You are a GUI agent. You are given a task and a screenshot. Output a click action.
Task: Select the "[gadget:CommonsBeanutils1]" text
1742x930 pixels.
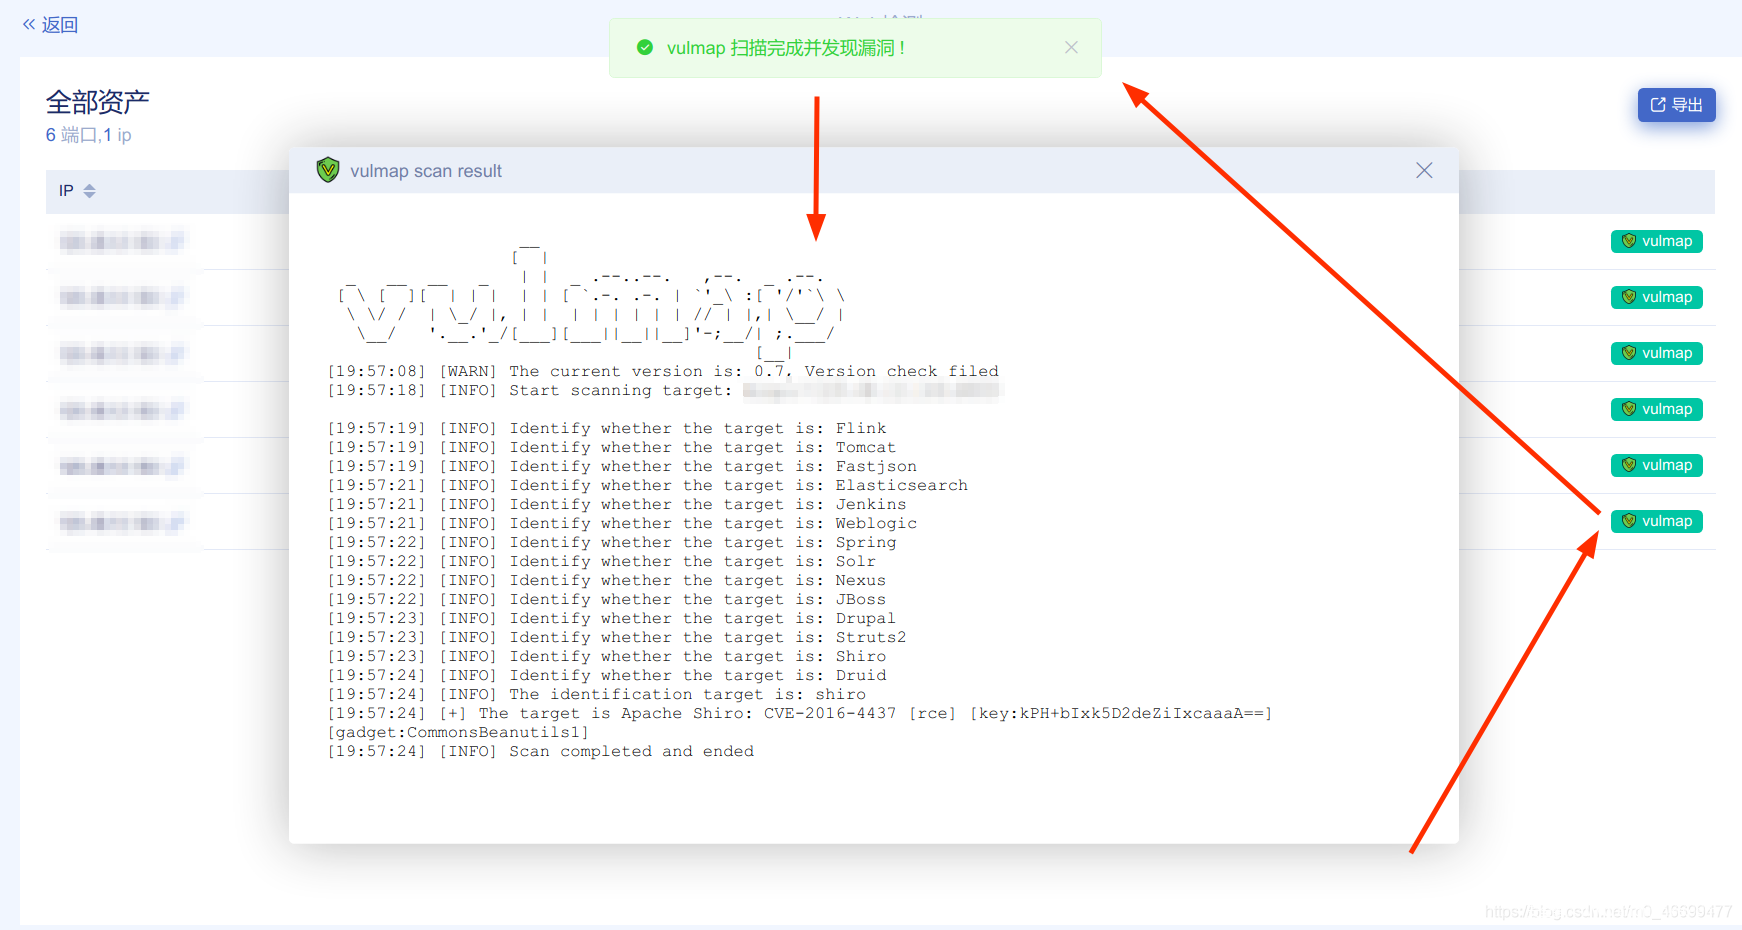[x=458, y=733]
